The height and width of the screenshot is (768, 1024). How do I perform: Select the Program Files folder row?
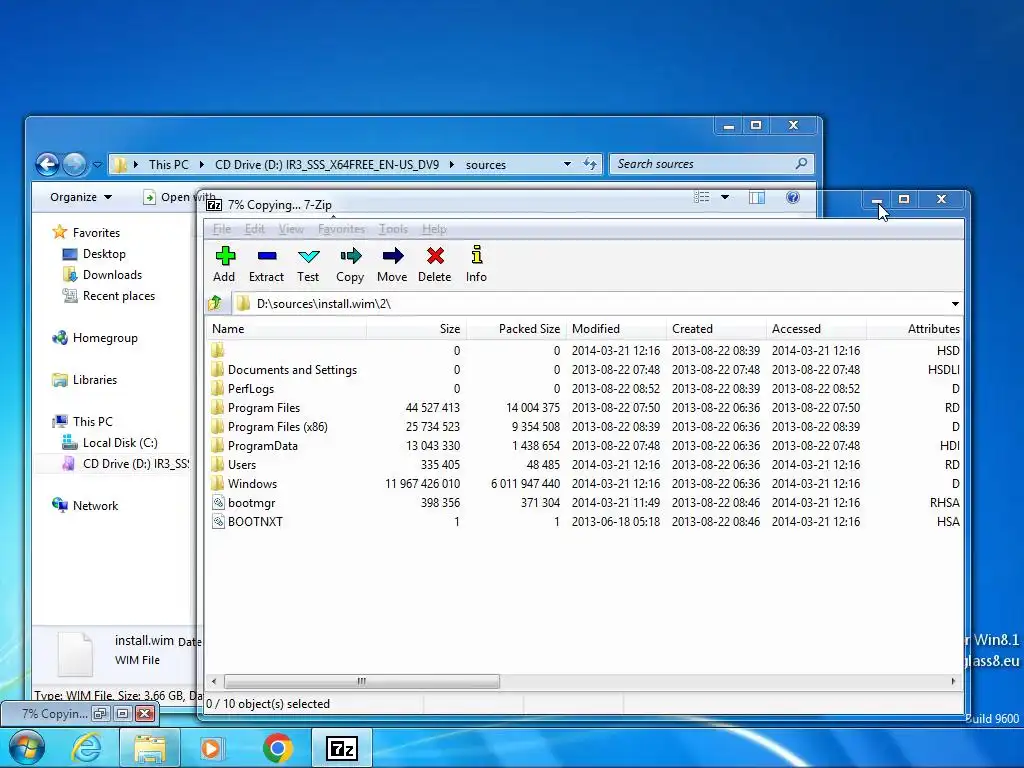(584, 408)
